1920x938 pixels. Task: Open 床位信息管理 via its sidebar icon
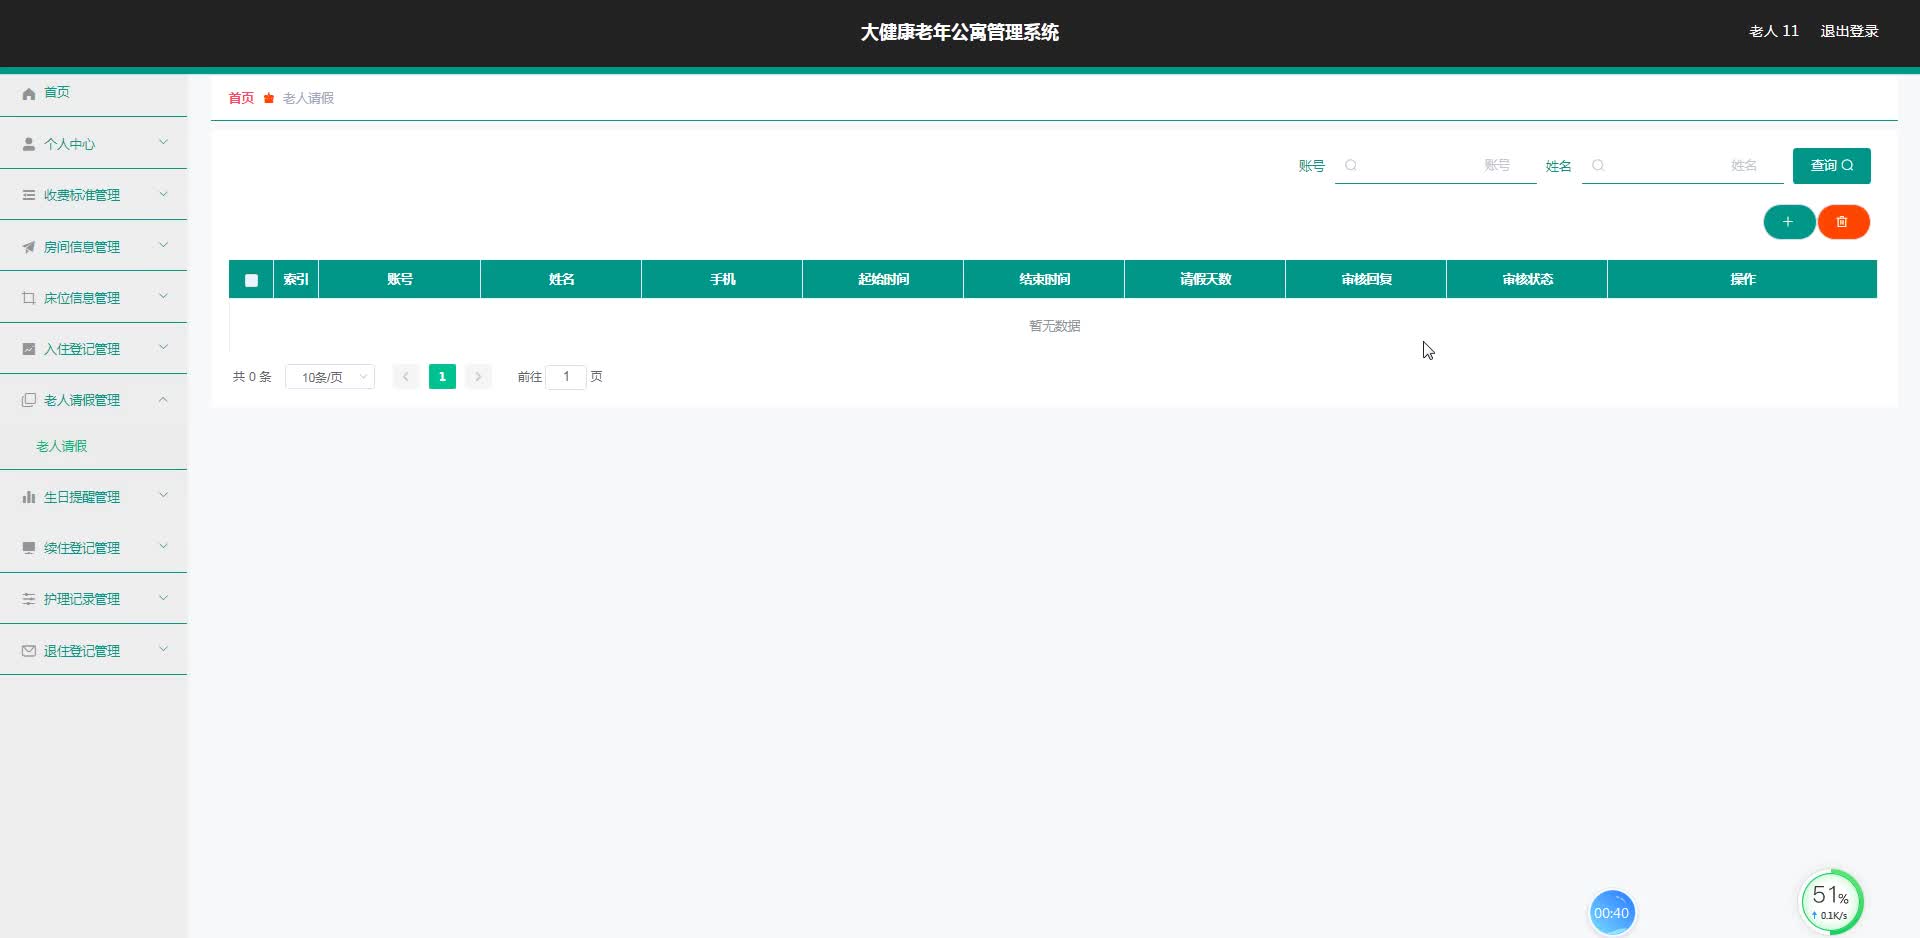click(x=28, y=297)
